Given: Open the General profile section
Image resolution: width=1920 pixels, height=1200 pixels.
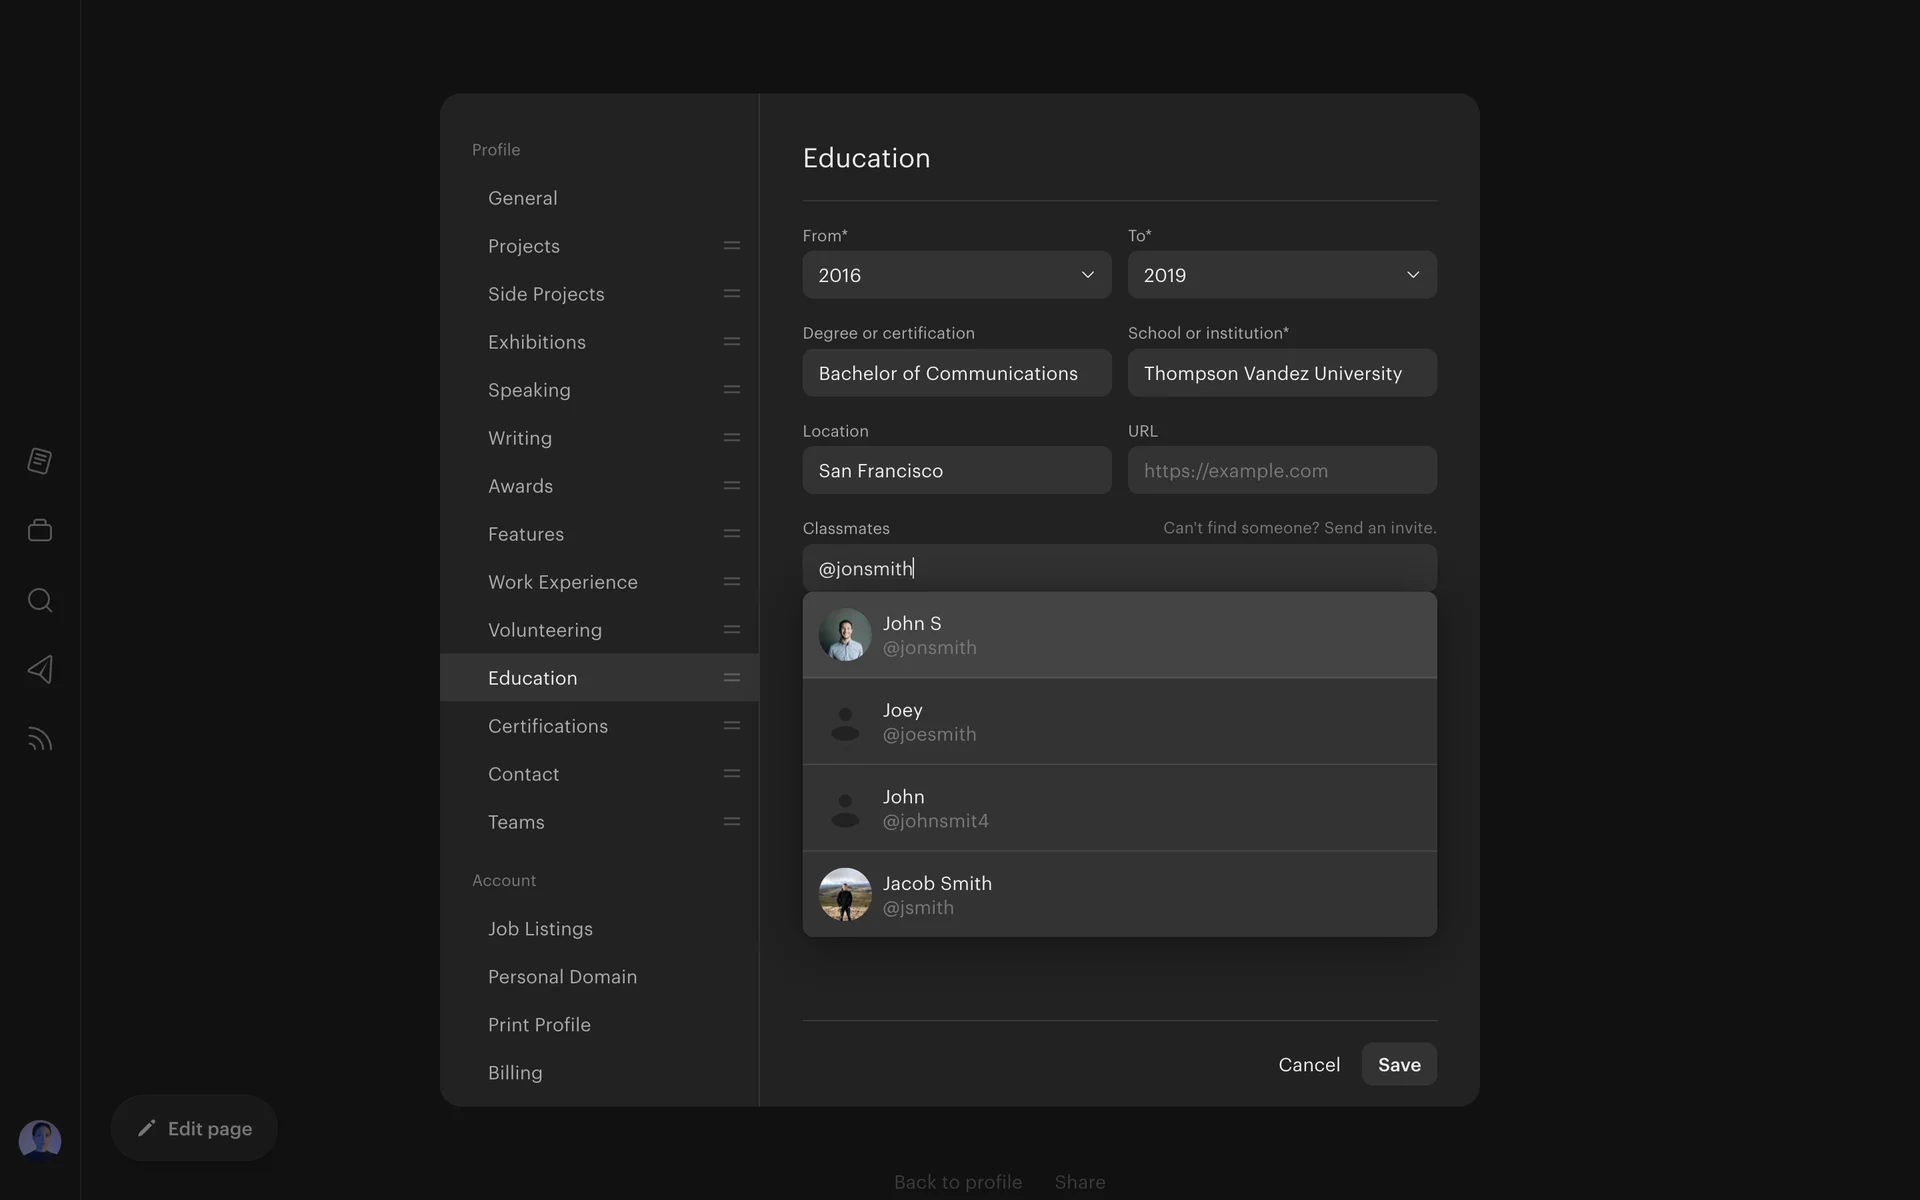Looking at the screenshot, I should click(522, 198).
